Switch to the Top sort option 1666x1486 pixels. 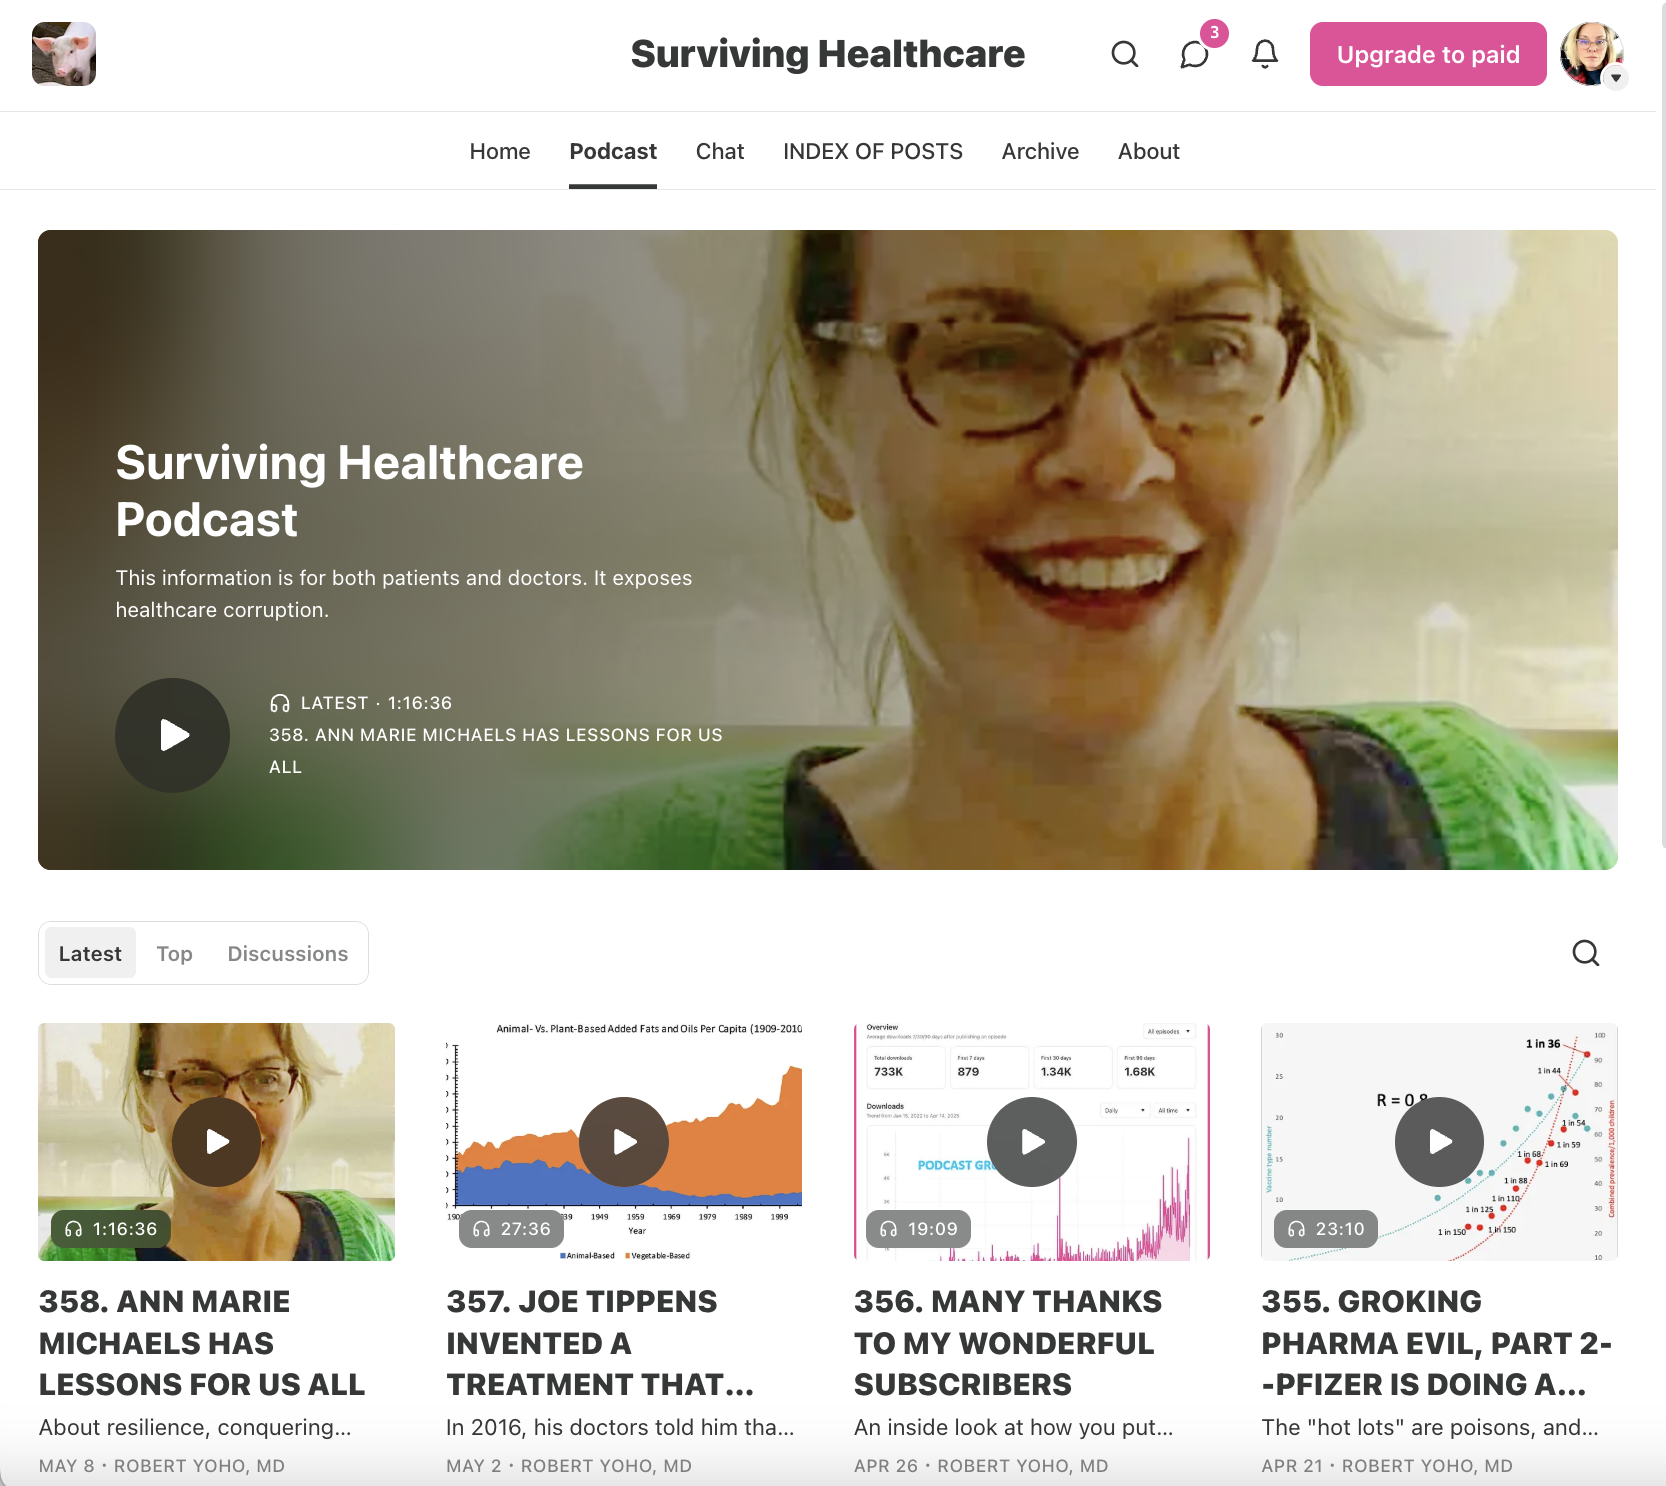coord(174,953)
